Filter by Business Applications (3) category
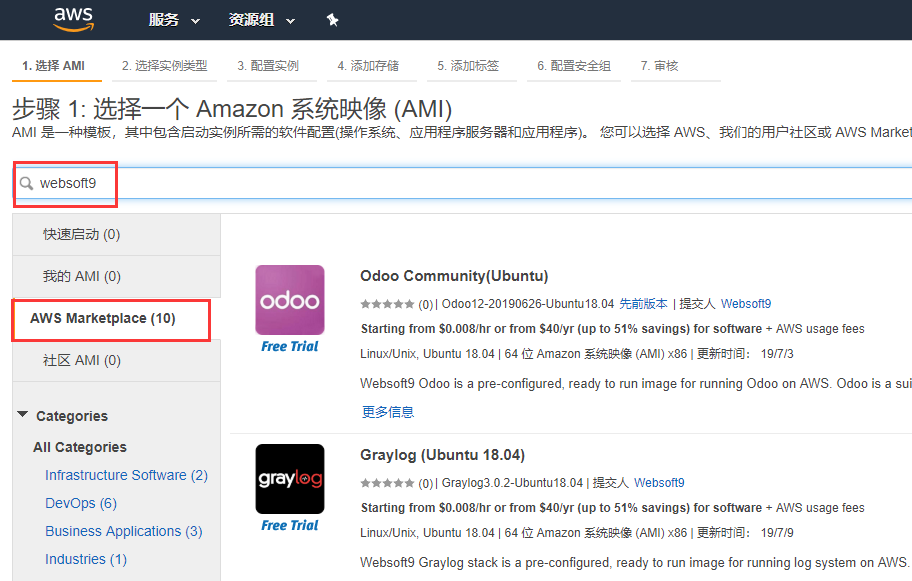912x581 pixels. pyautogui.click(x=123, y=531)
